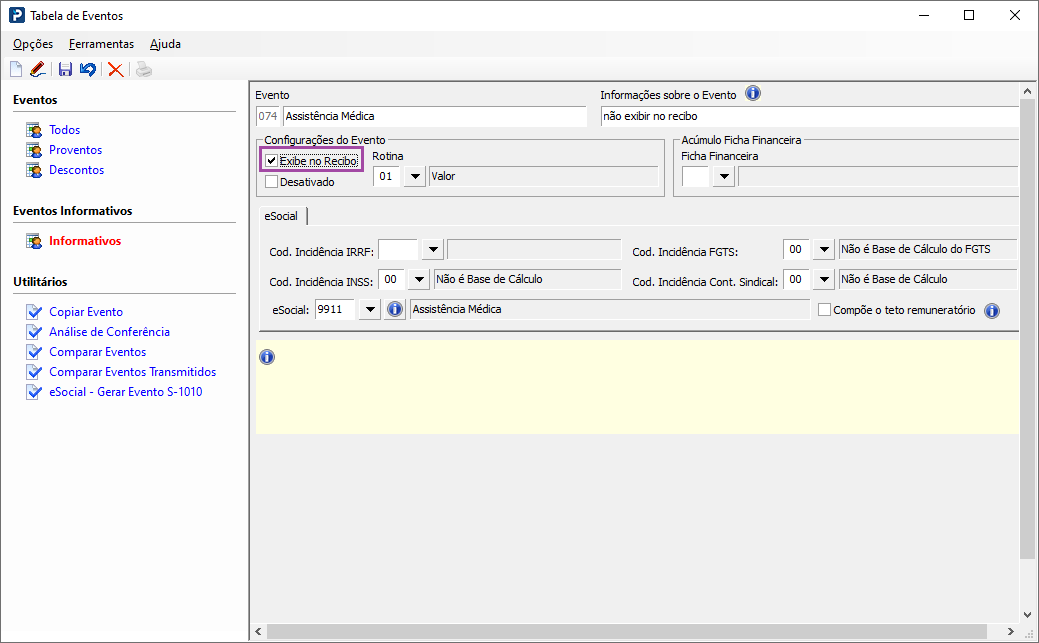Select the eSocial tab
The width and height of the screenshot is (1039, 643).
(281, 216)
